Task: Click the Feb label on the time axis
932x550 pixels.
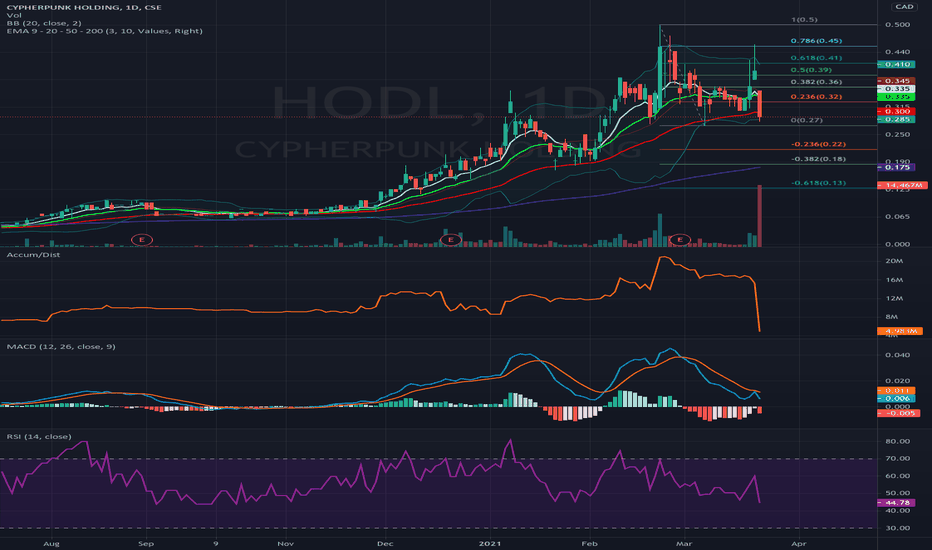Action: pos(589,544)
